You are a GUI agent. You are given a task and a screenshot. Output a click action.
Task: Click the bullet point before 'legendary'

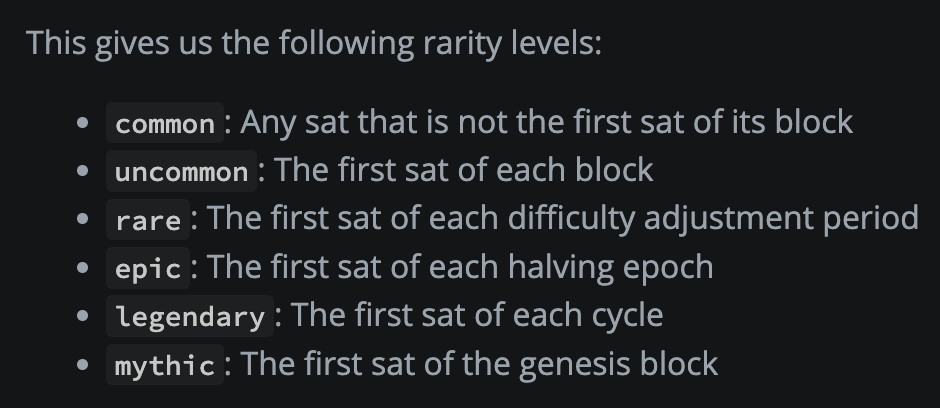[x=83, y=316]
